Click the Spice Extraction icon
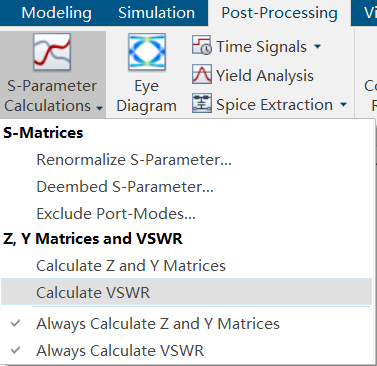The width and height of the screenshot is (377, 366). click(x=202, y=103)
